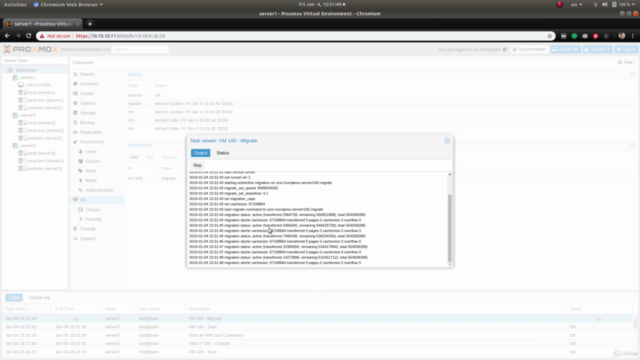The width and height of the screenshot is (640, 360).
Task: Select local-lvm (server3) storage in tree
Action: coord(45,161)
